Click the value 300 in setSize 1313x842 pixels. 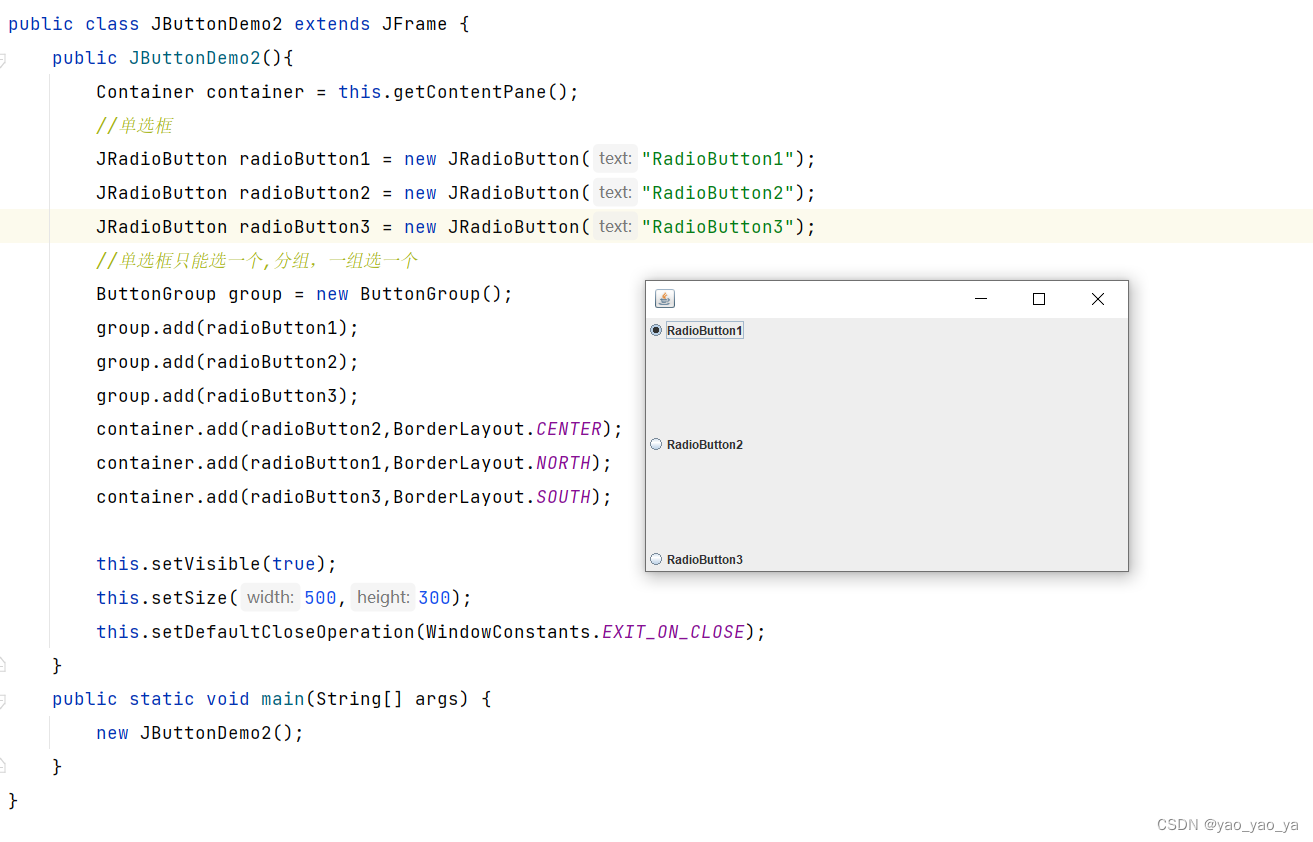click(434, 598)
